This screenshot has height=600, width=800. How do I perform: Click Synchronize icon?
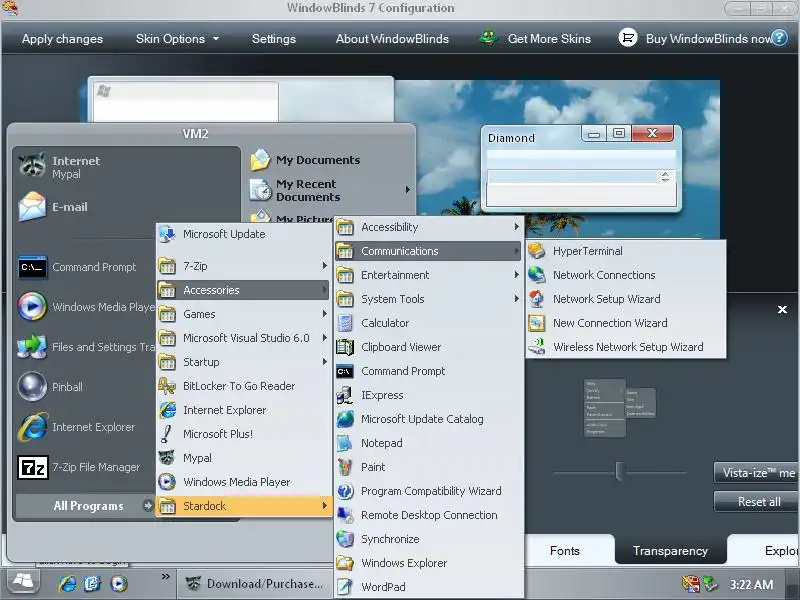coord(345,539)
